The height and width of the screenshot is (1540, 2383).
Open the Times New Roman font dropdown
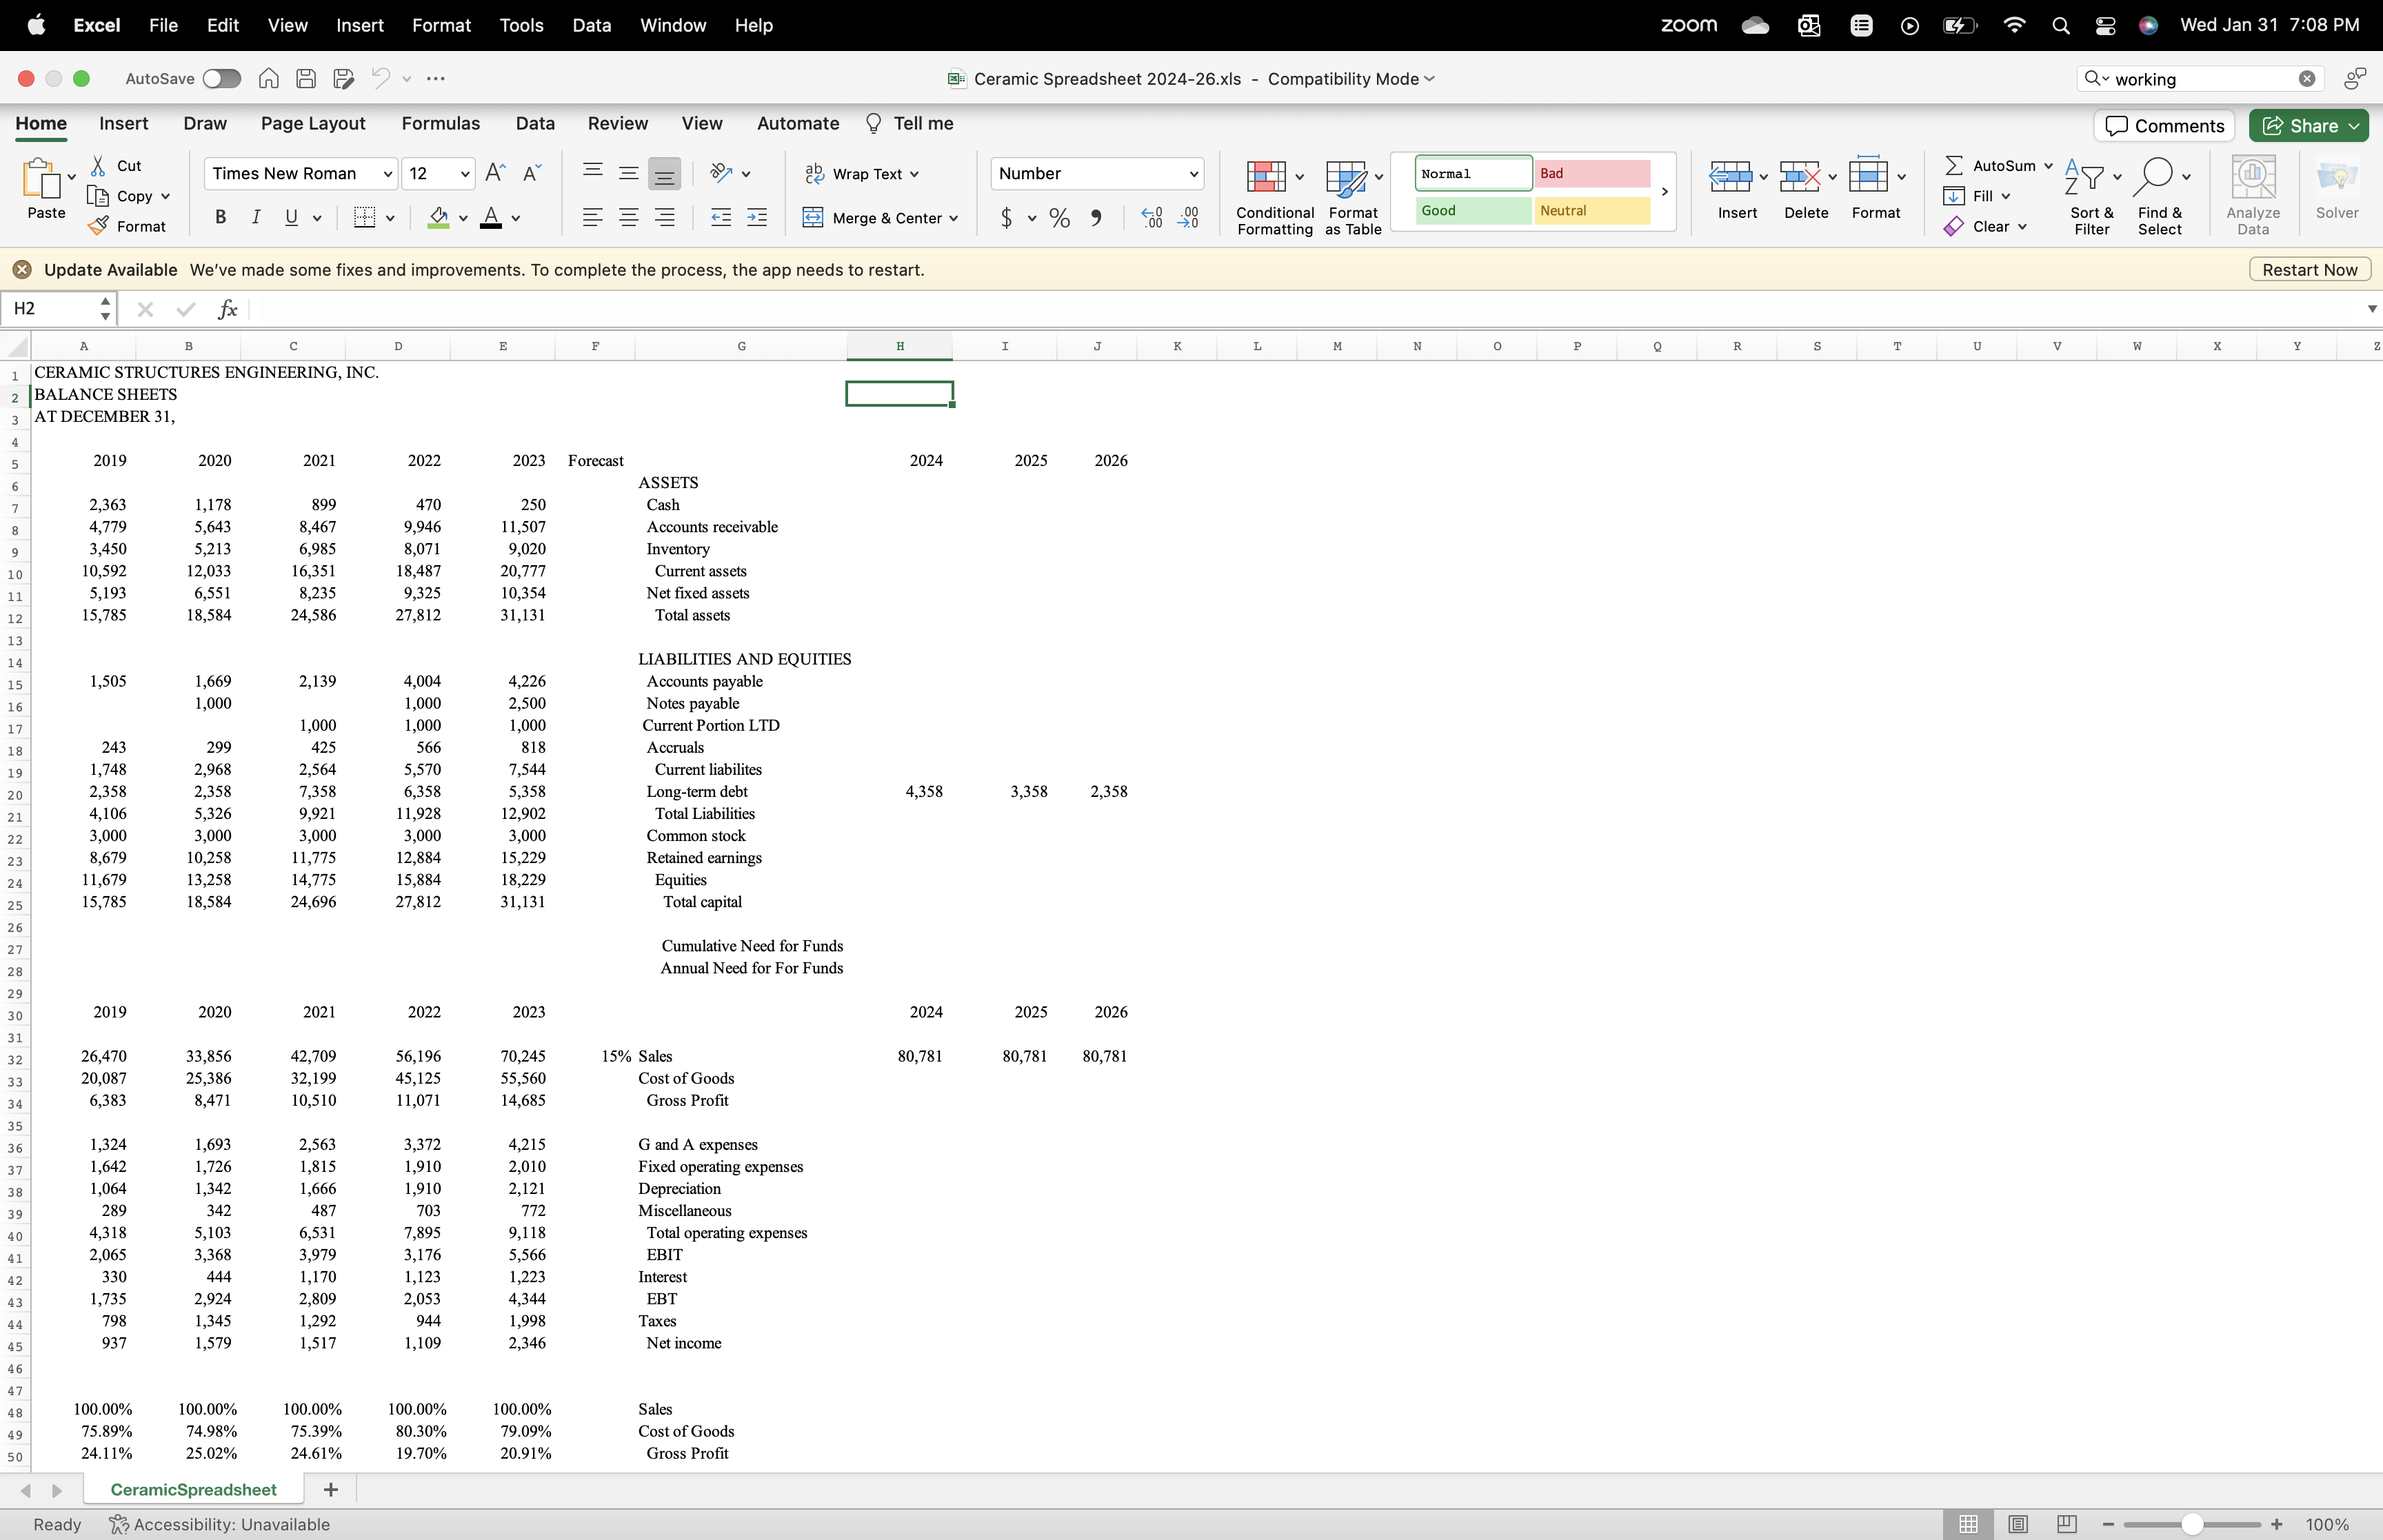(388, 174)
